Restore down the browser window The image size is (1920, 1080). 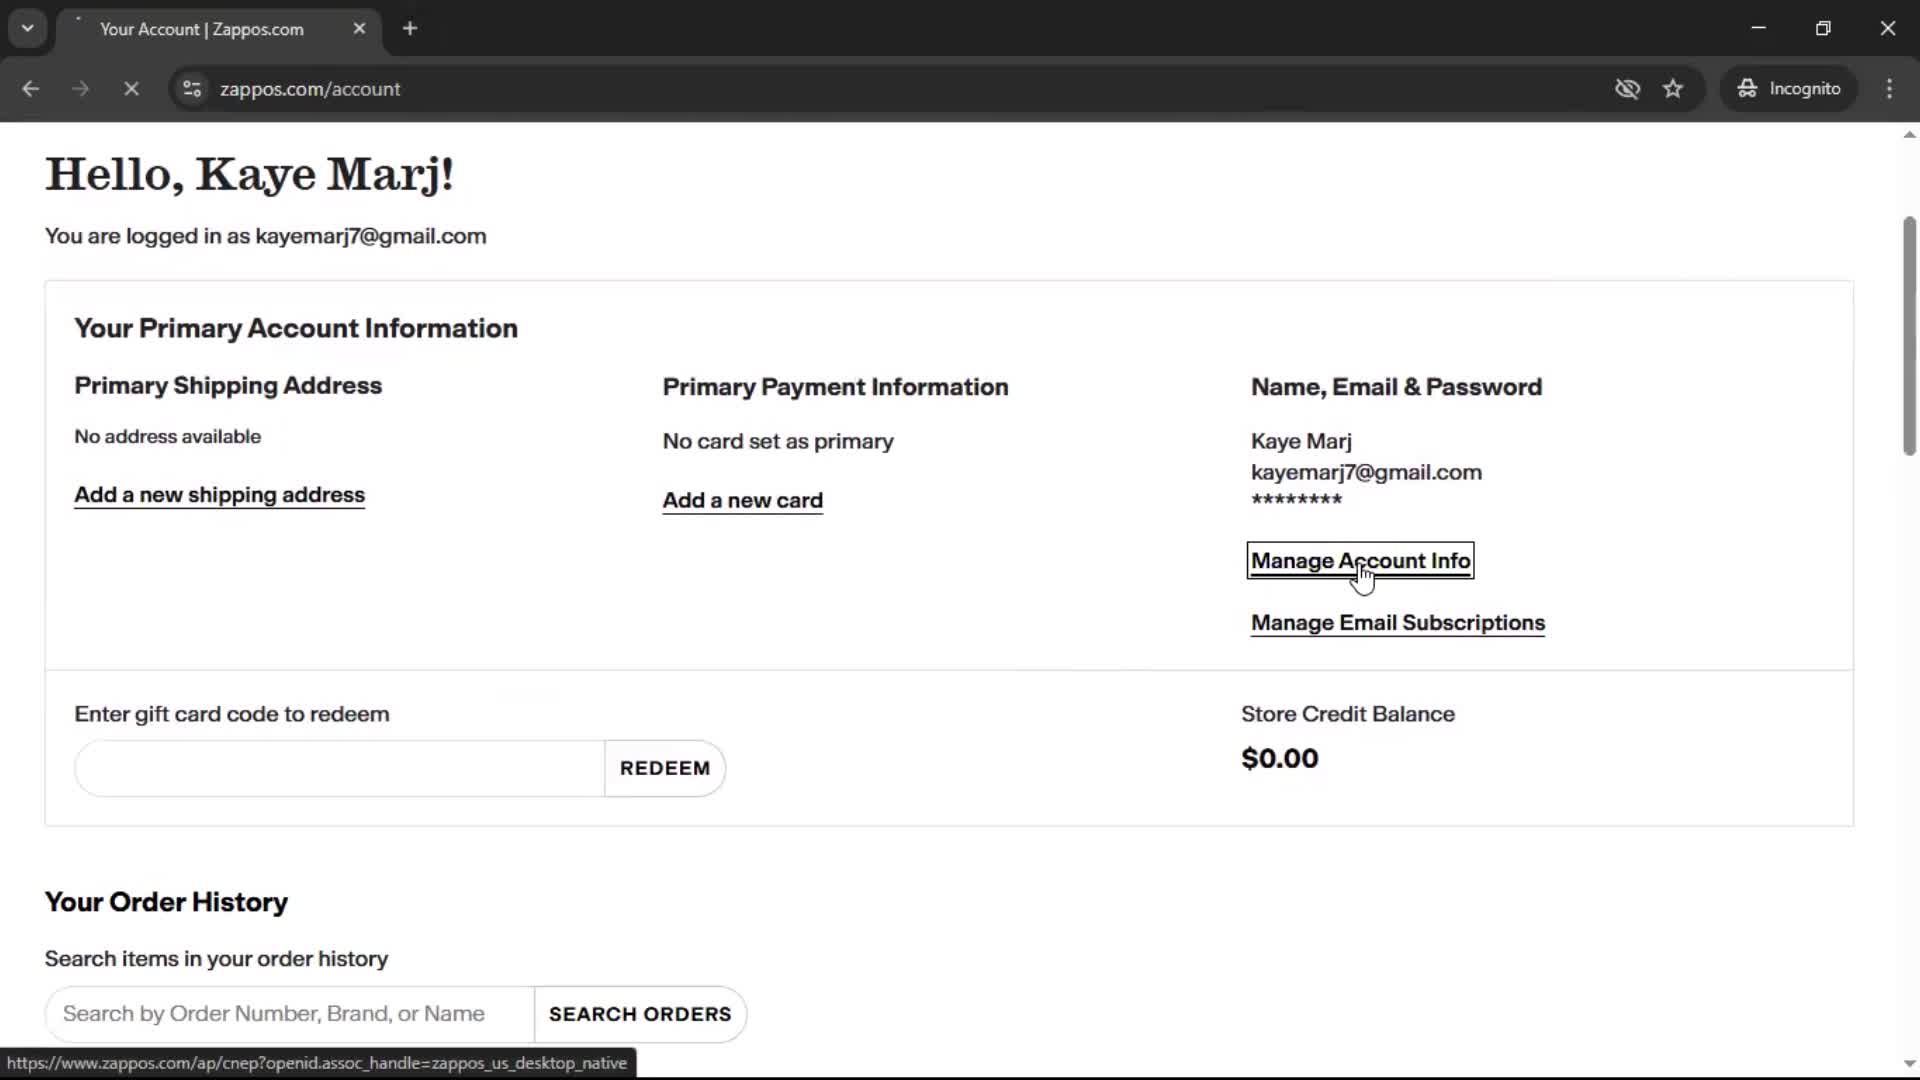pos(1823,29)
